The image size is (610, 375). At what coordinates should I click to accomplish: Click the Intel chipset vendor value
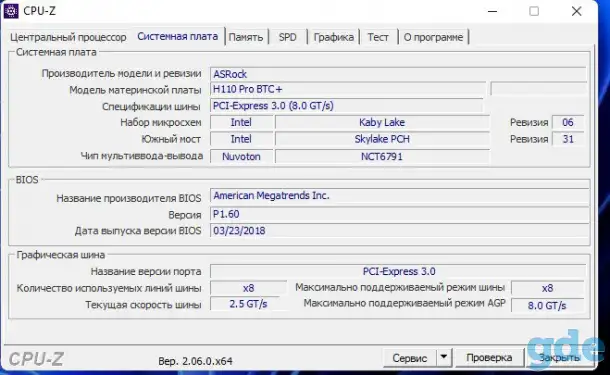click(x=241, y=123)
